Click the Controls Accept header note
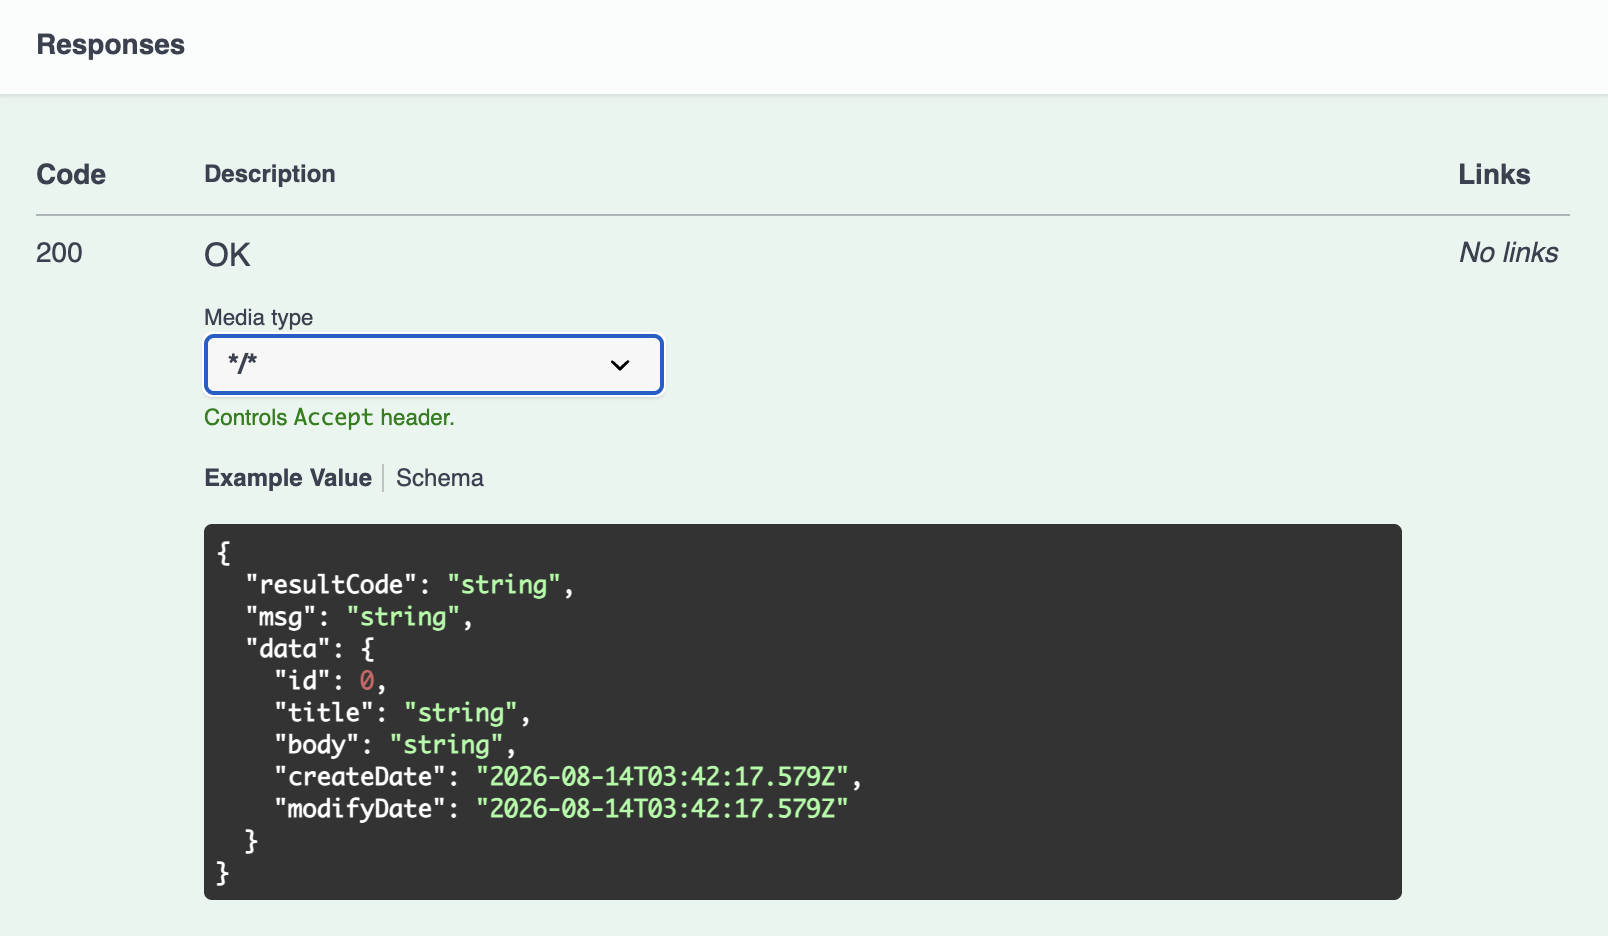This screenshot has width=1608, height=936. 330,418
